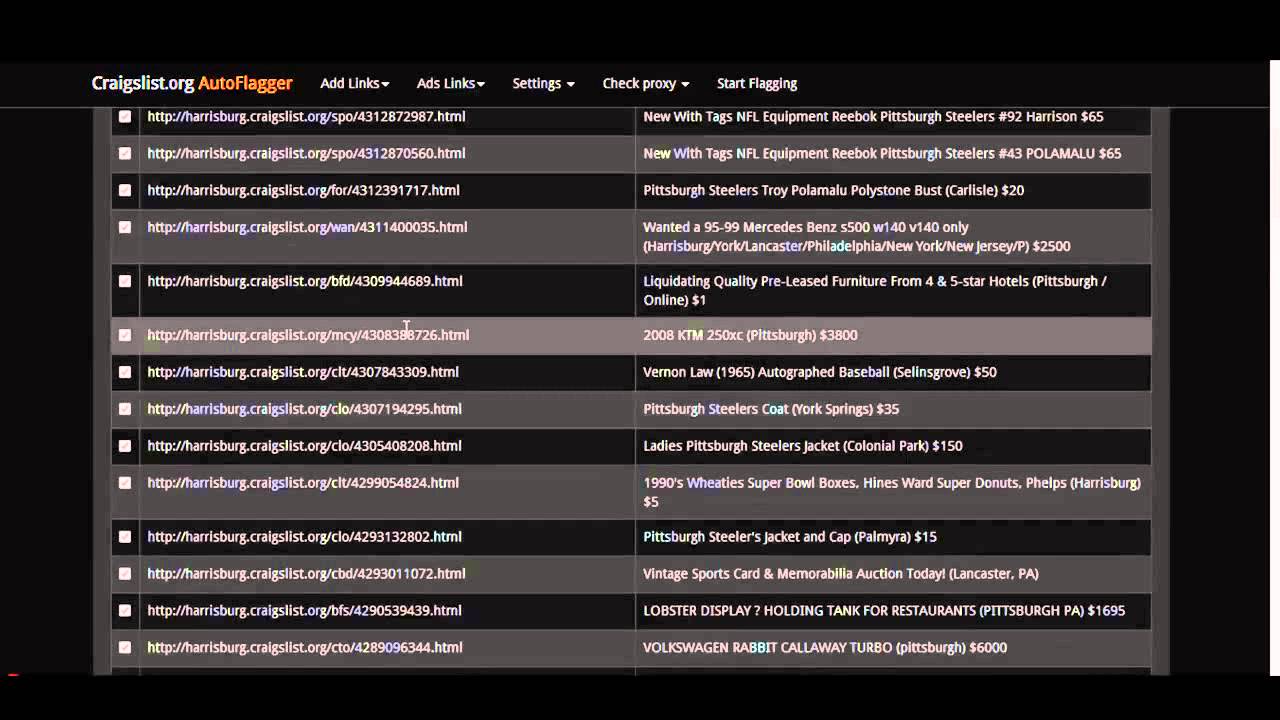Select title 'VOLKSWAGEN RABBIT CALLAWAY TURBO (pittsburgh) $6000'
Viewport: 1280px width, 720px height.
tap(825, 649)
